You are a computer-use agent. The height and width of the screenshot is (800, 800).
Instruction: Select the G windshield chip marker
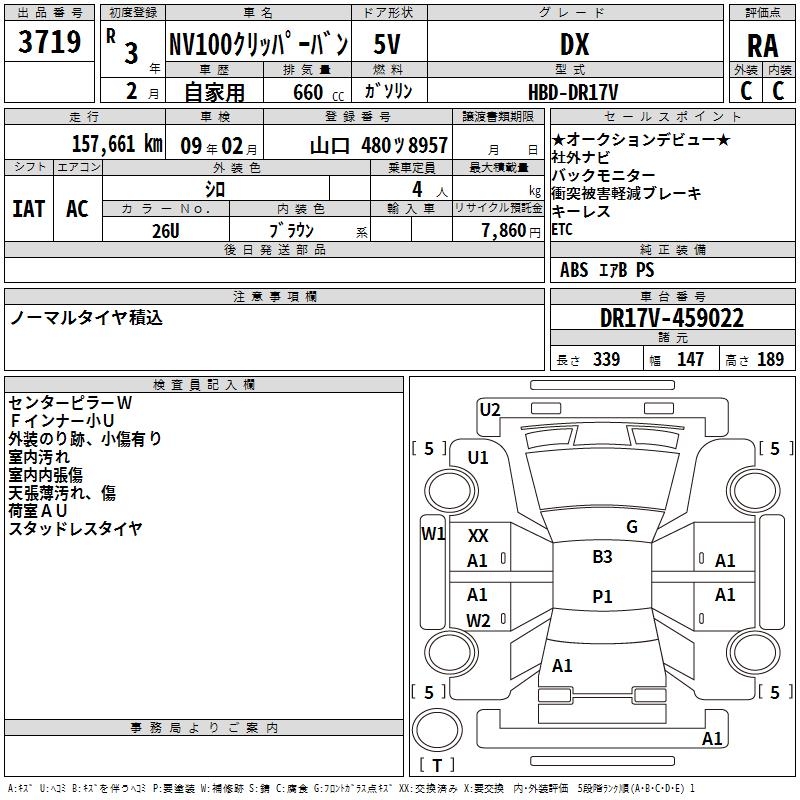[631, 527]
